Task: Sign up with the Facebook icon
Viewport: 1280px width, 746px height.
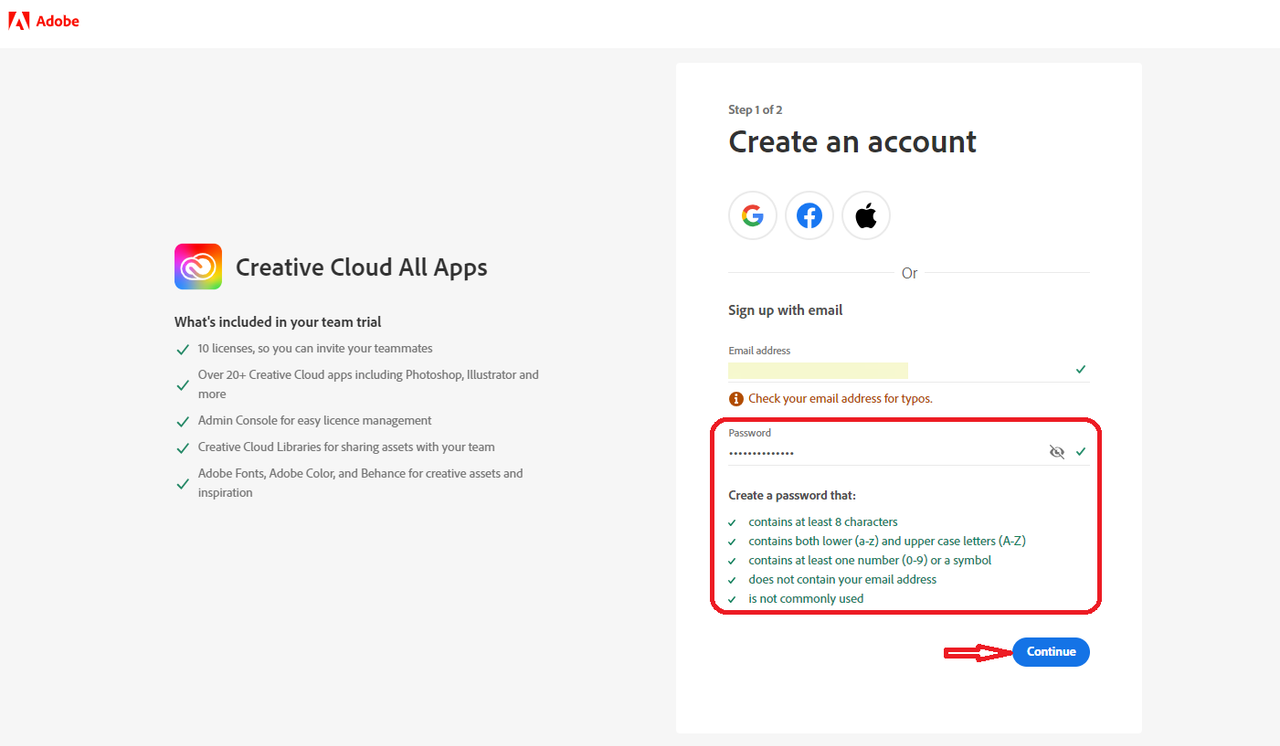Action: [x=810, y=215]
